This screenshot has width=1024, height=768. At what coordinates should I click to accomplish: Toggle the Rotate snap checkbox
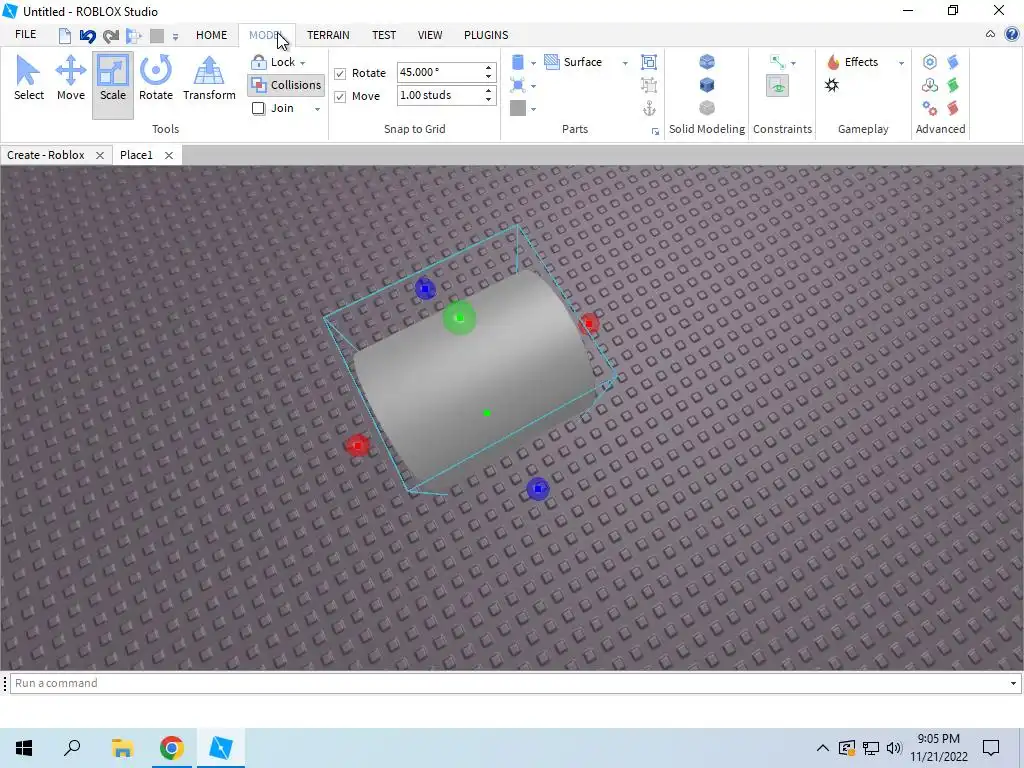point(340,73)
